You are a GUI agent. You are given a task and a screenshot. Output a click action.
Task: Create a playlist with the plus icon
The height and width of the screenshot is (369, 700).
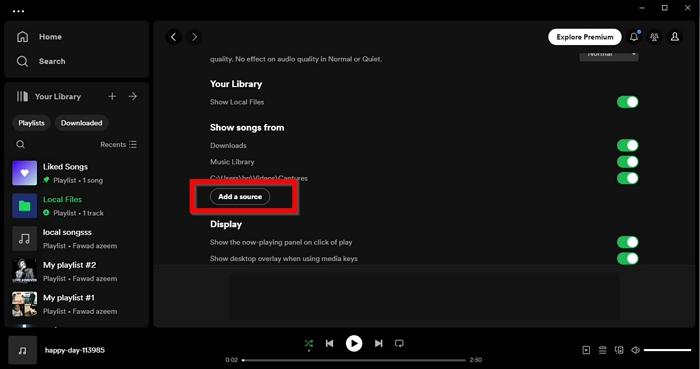coord(112,96)
